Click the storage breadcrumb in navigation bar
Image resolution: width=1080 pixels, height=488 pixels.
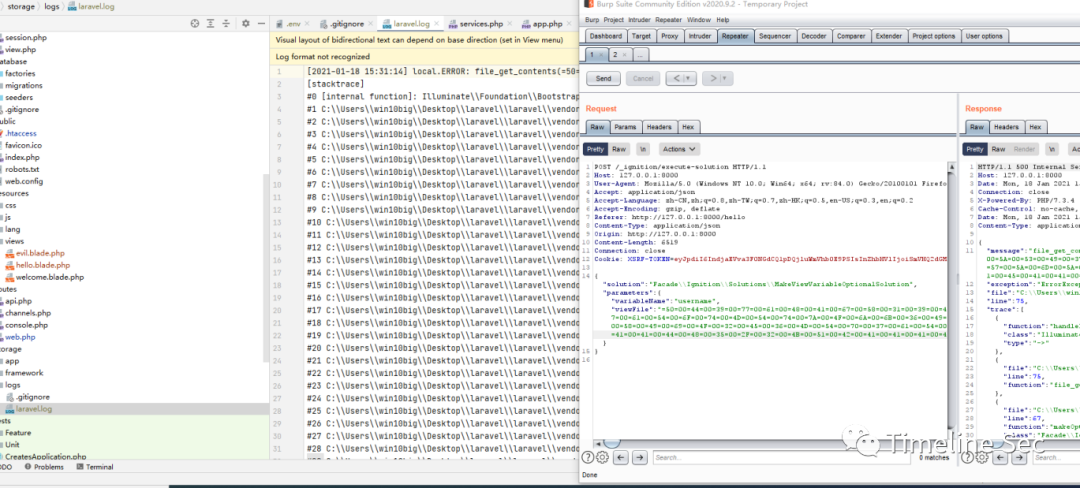point(21,6)
